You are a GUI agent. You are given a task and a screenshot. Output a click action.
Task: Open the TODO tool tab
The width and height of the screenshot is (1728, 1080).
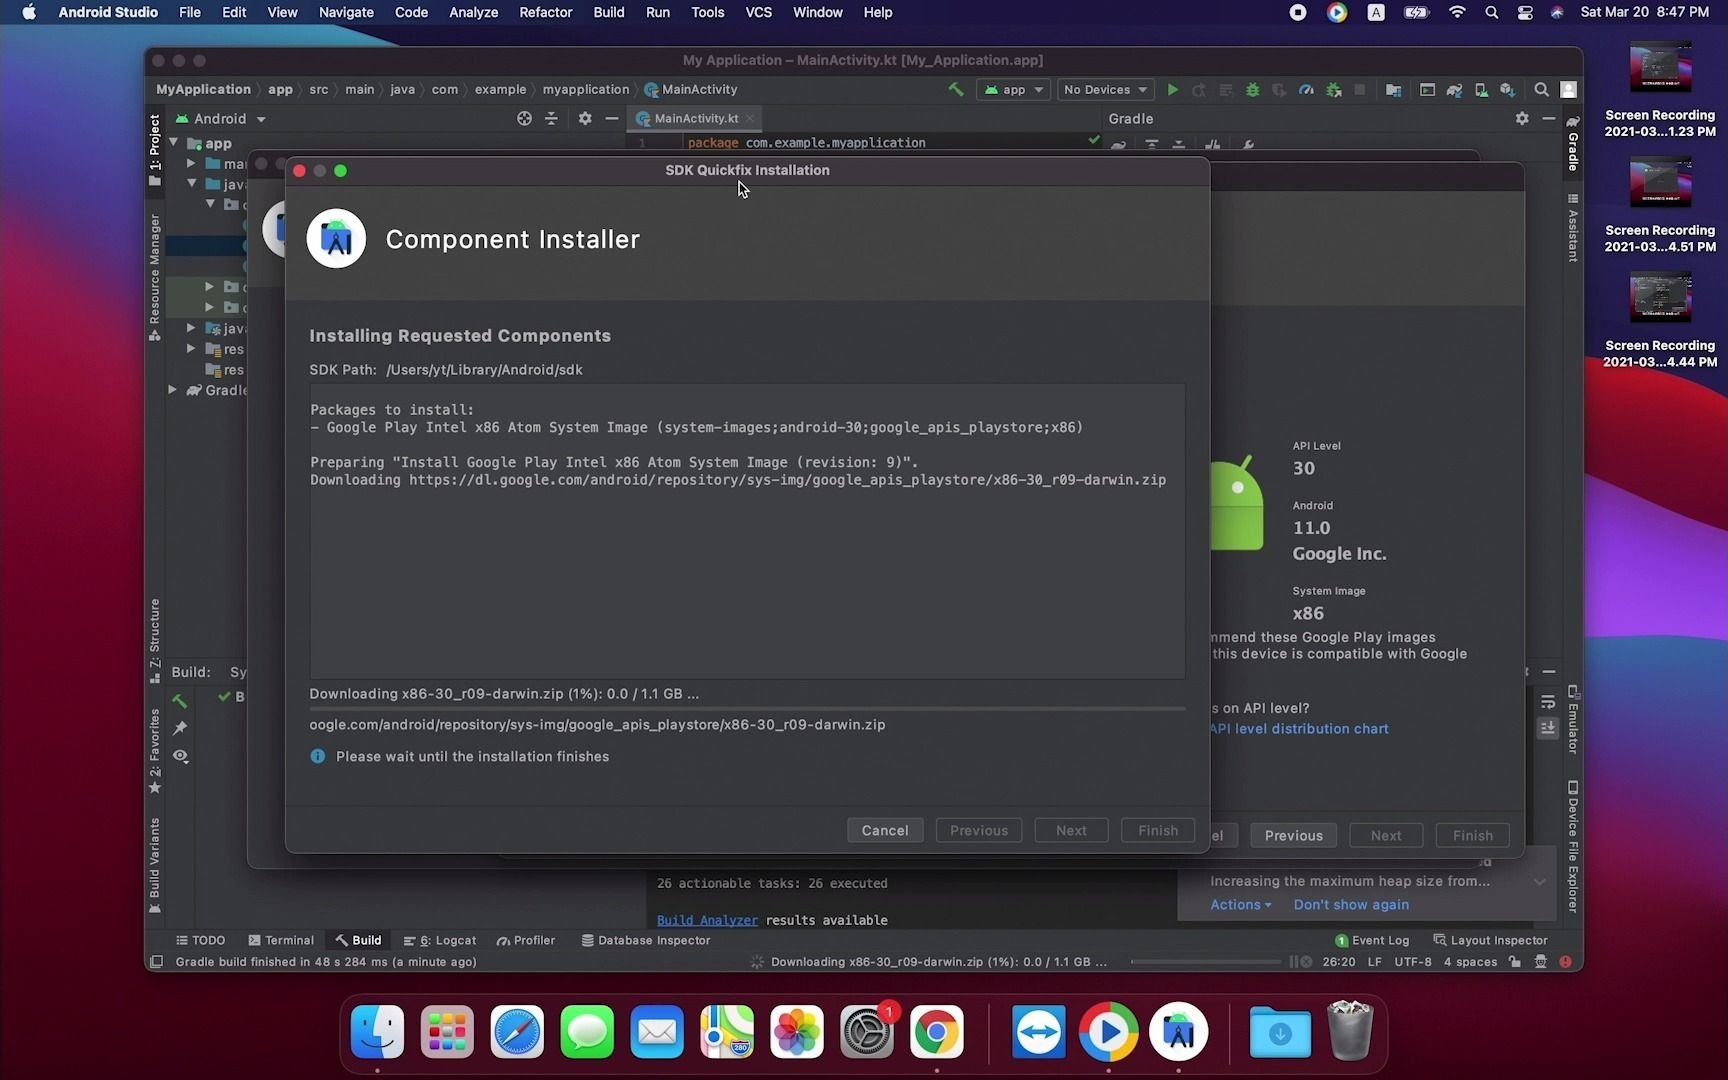tap(200, 940)
